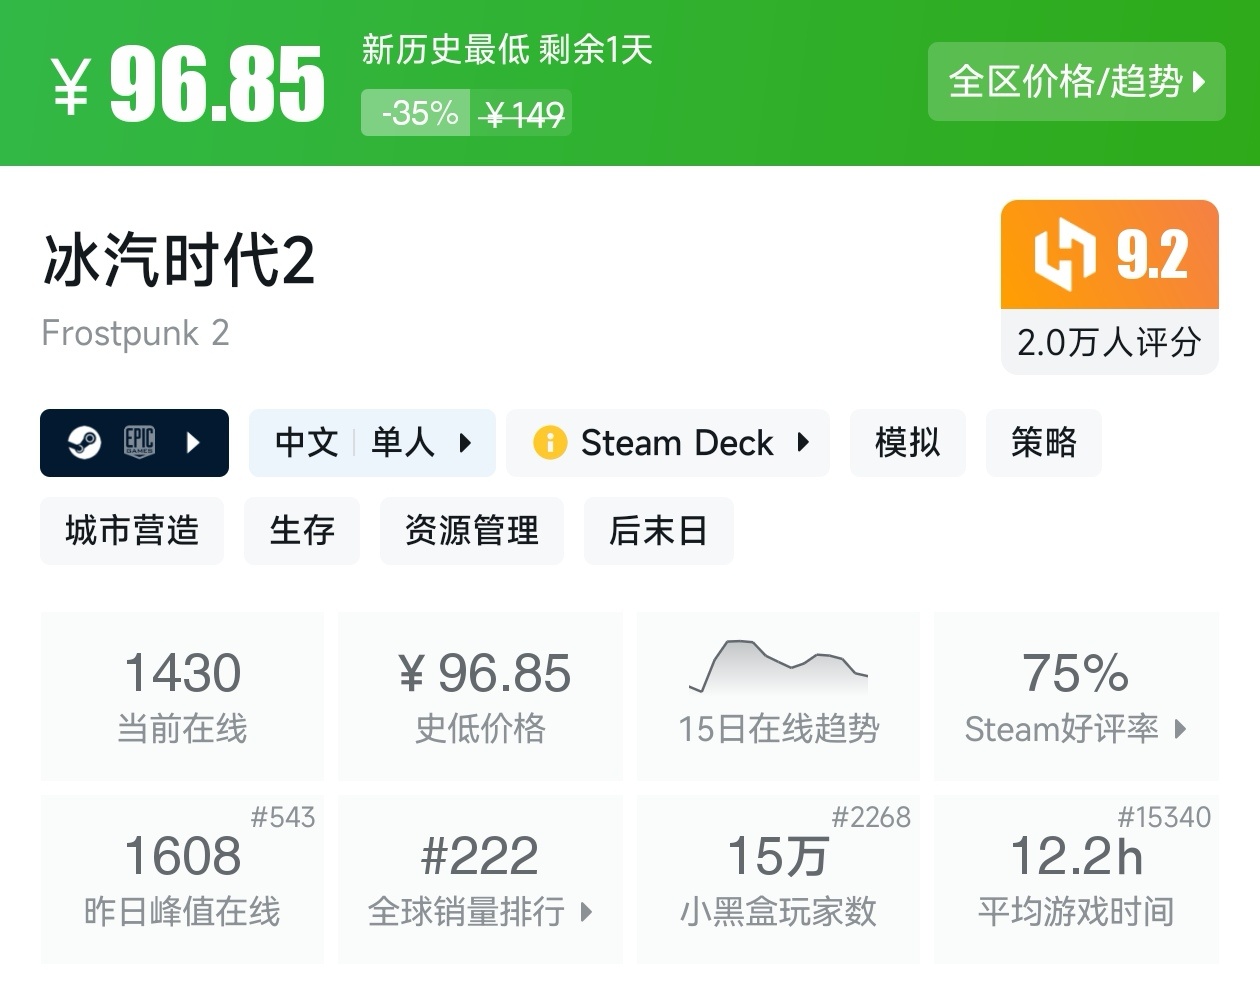Select the 后末日 tag

[659, 530]
